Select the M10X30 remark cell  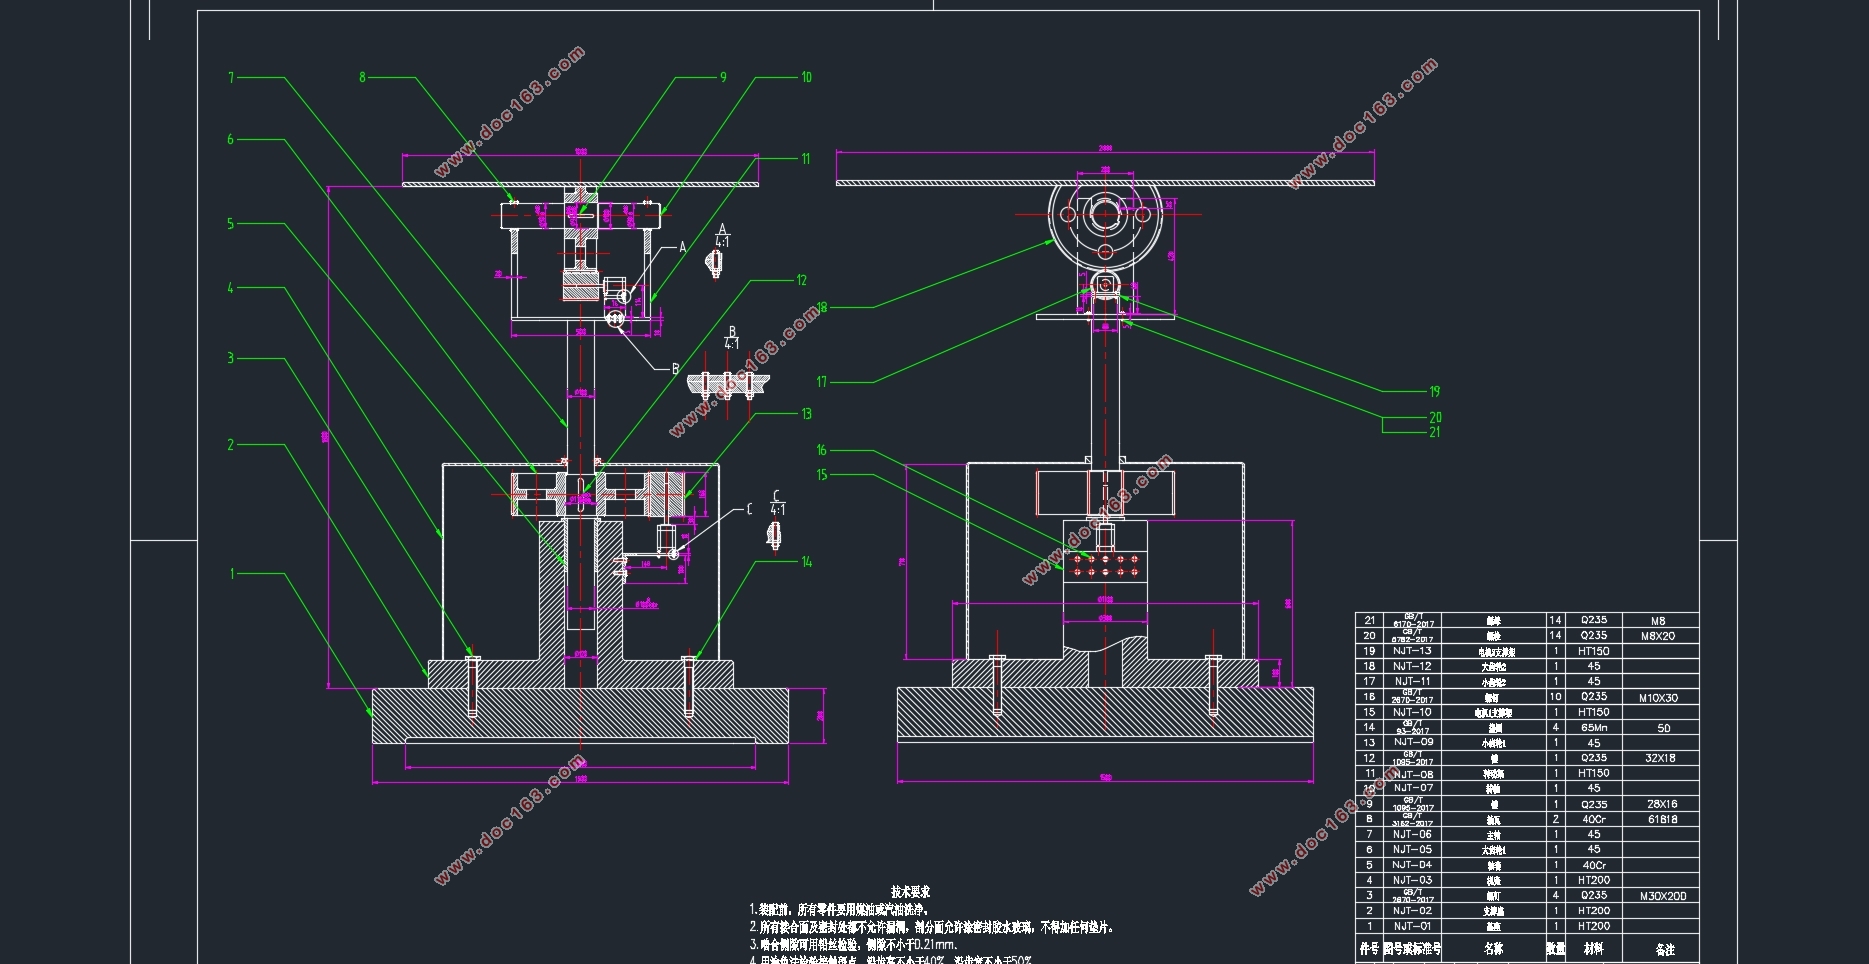pyautogui.click(x=1660, y=698)
